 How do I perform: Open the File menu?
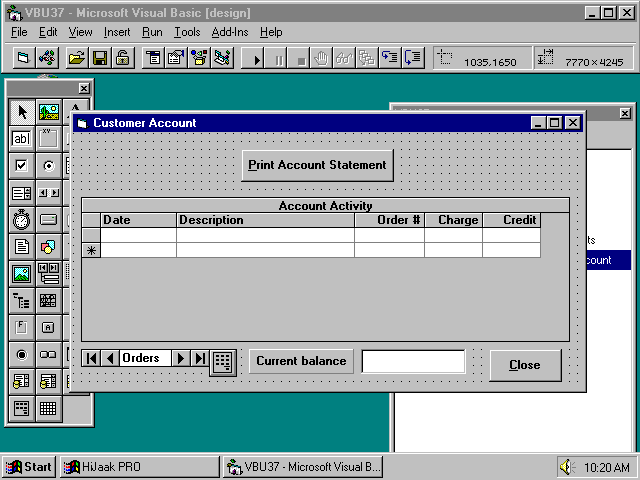click(x=19, y=32)
